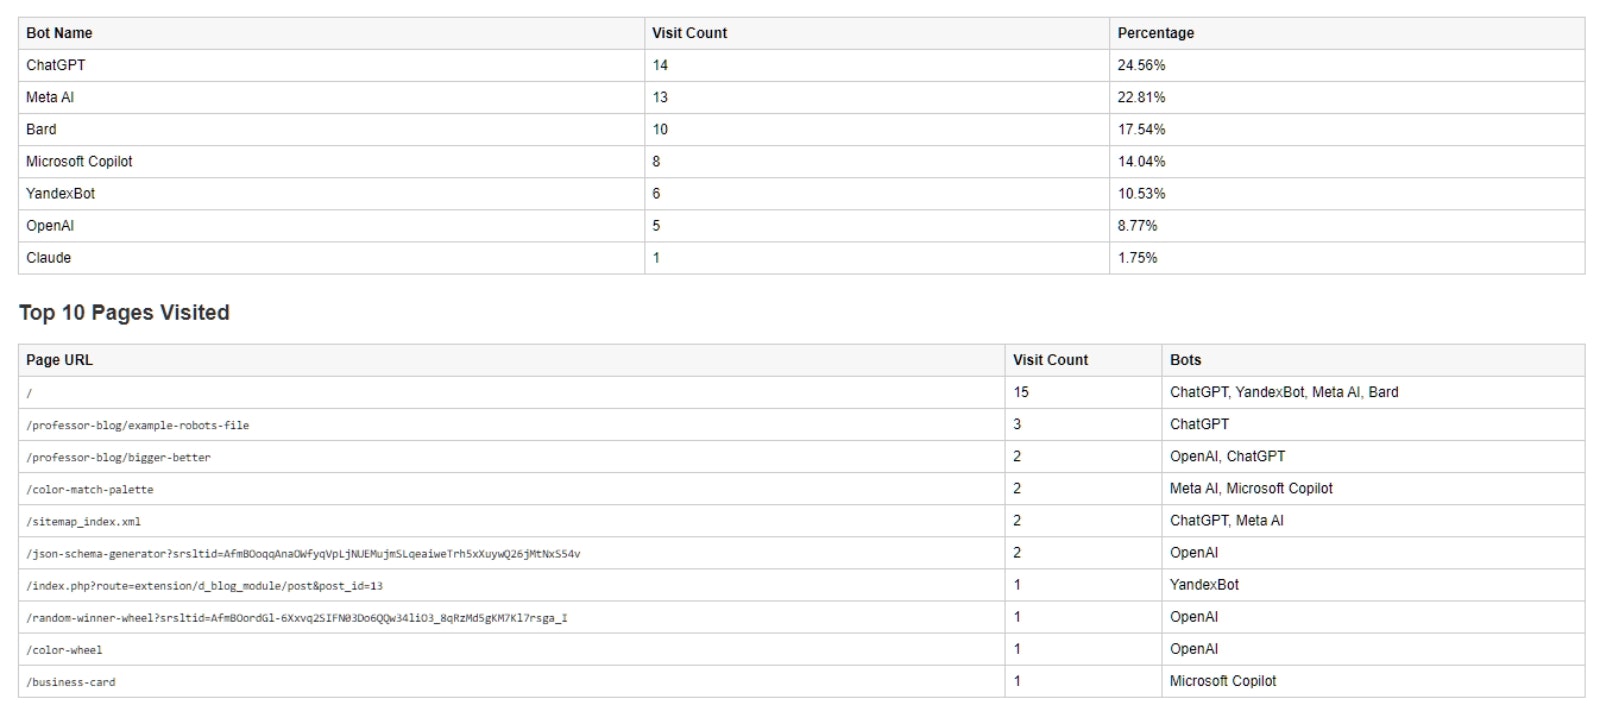
Task: Select visit count "2" in json-schema-generator row
Action: click(x=1017, y=552)
